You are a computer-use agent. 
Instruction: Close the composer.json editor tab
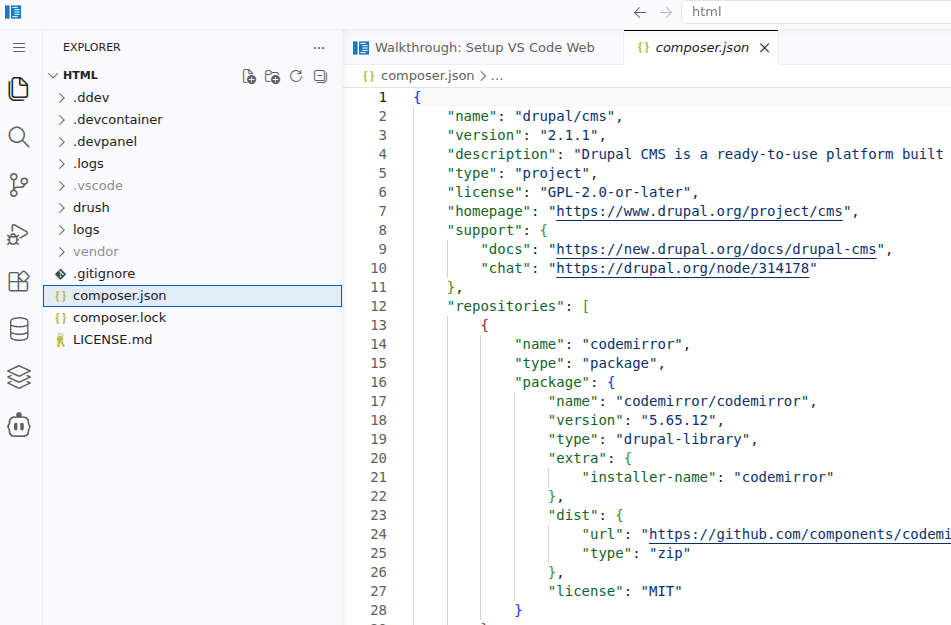pyautogui.click(x=765, y=48)
